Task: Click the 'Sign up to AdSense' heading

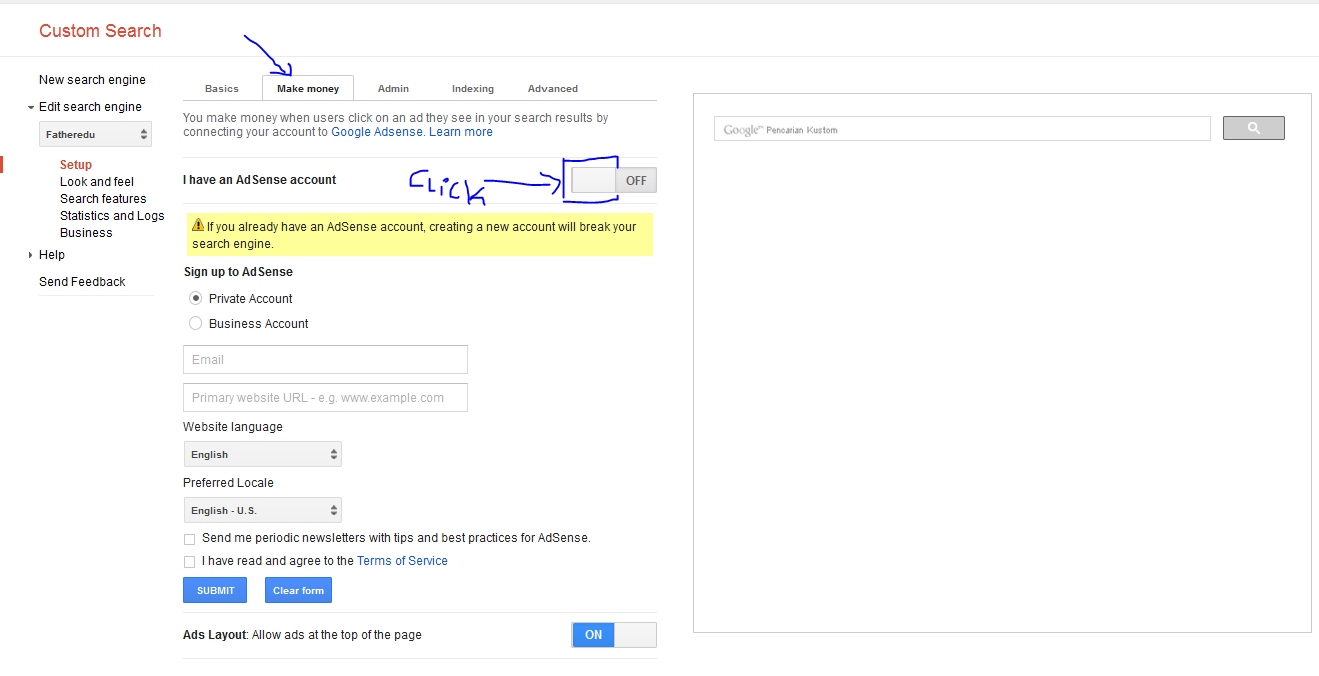Action: click(238, 272)
